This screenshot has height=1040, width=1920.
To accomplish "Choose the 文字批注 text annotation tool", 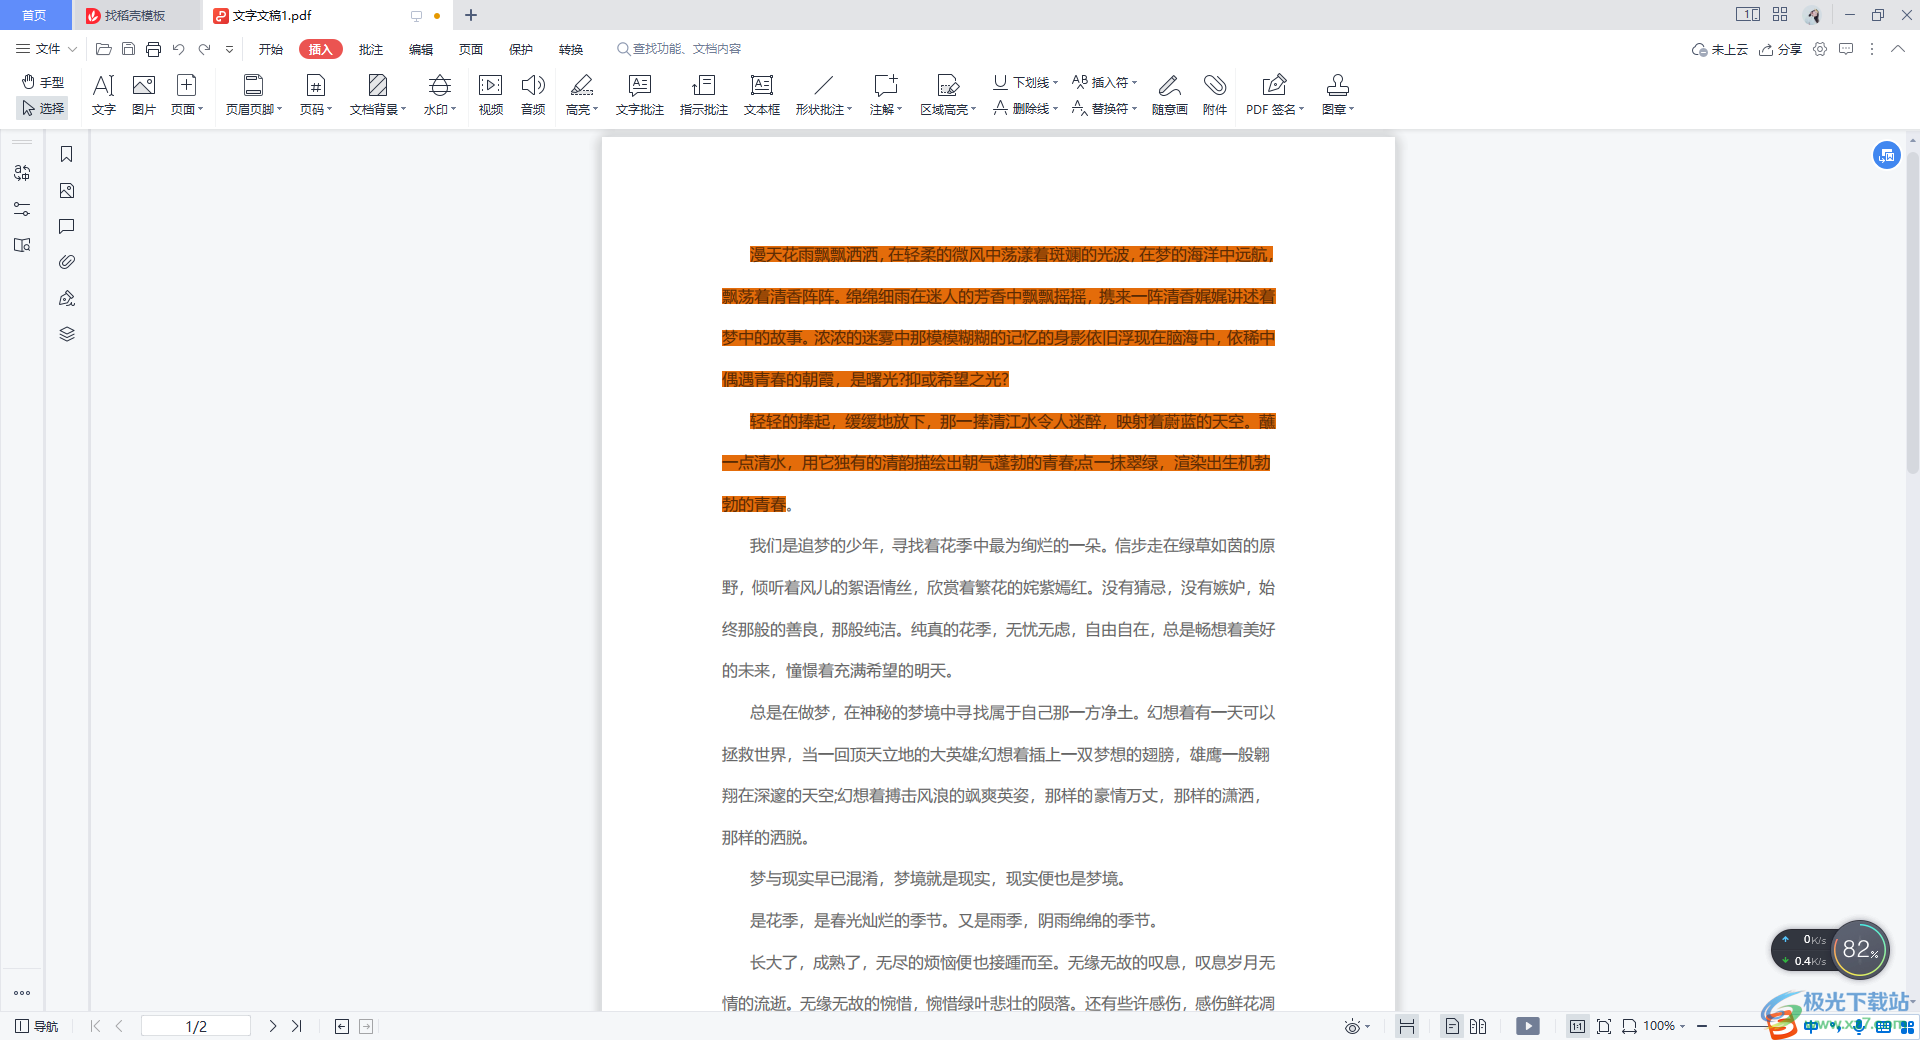I will tap(640, 95).
